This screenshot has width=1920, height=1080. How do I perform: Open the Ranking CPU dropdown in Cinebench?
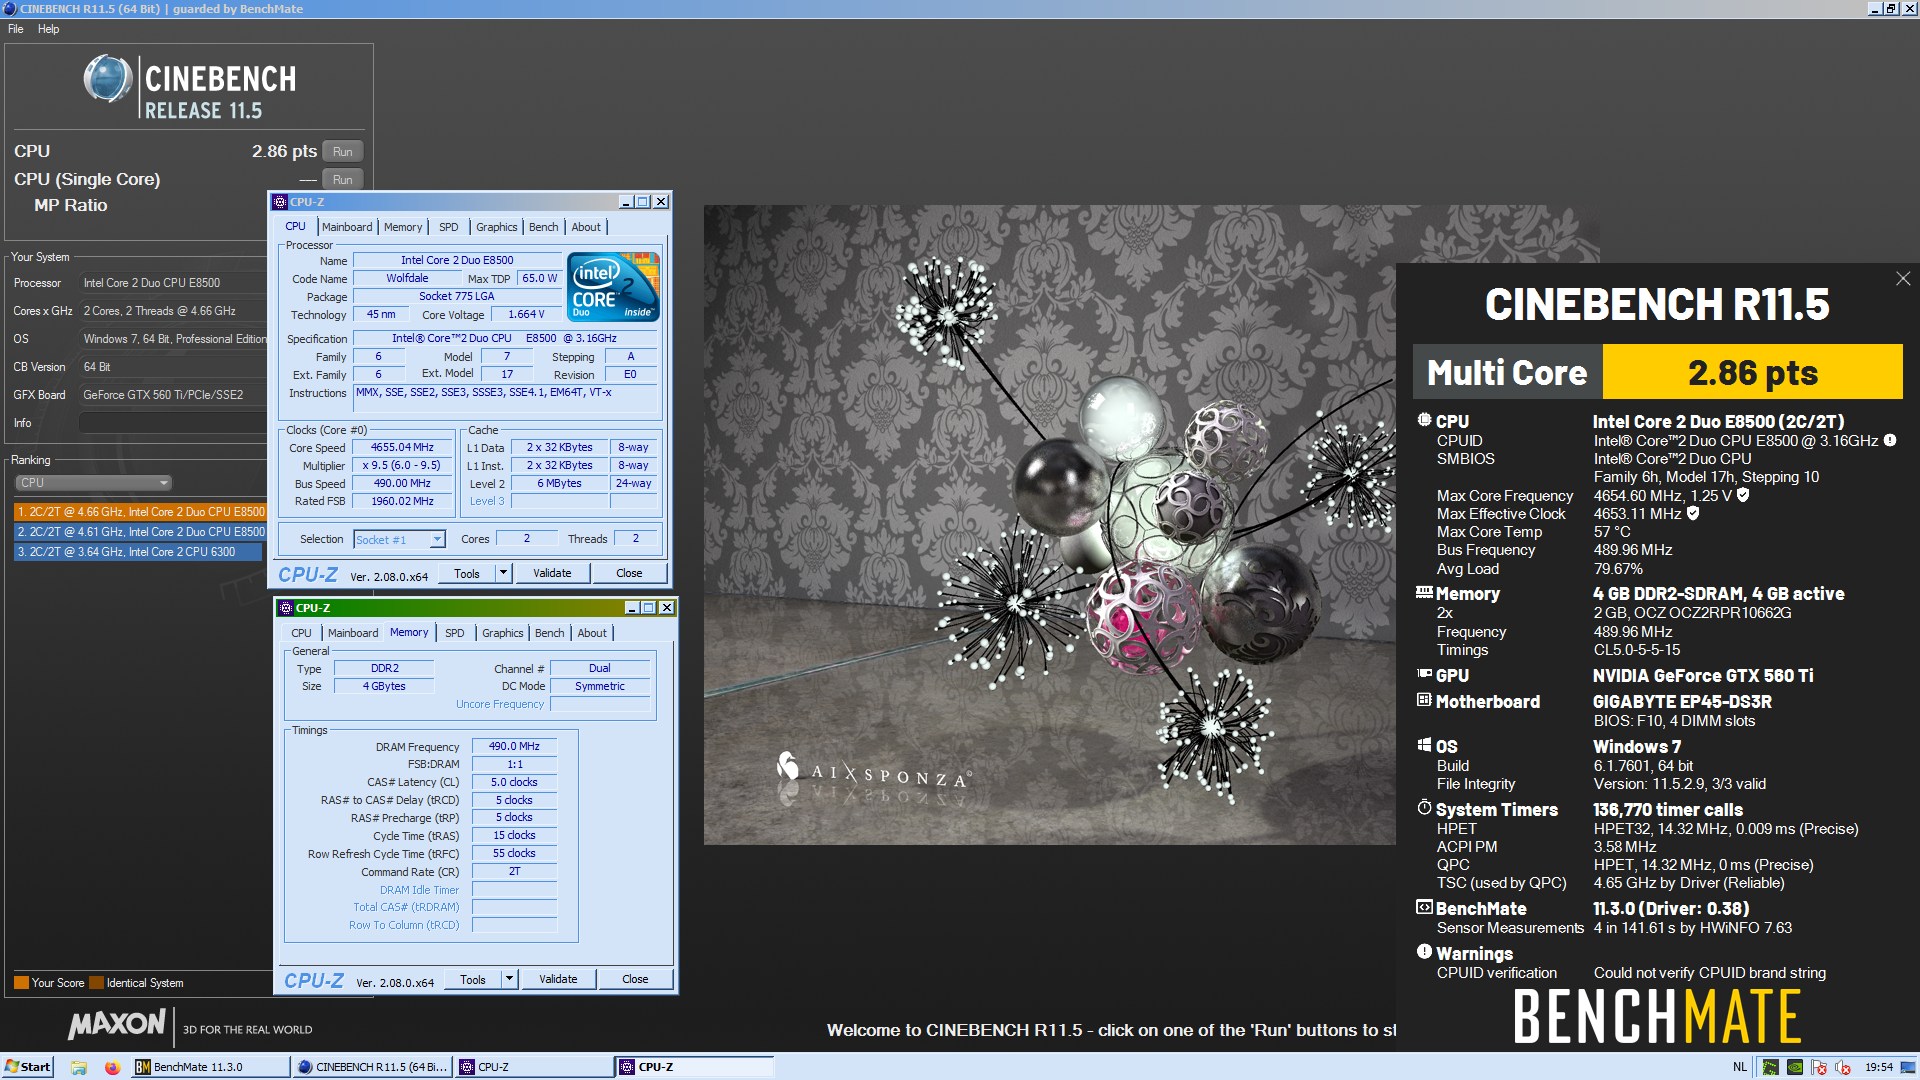tap(94, 482)
